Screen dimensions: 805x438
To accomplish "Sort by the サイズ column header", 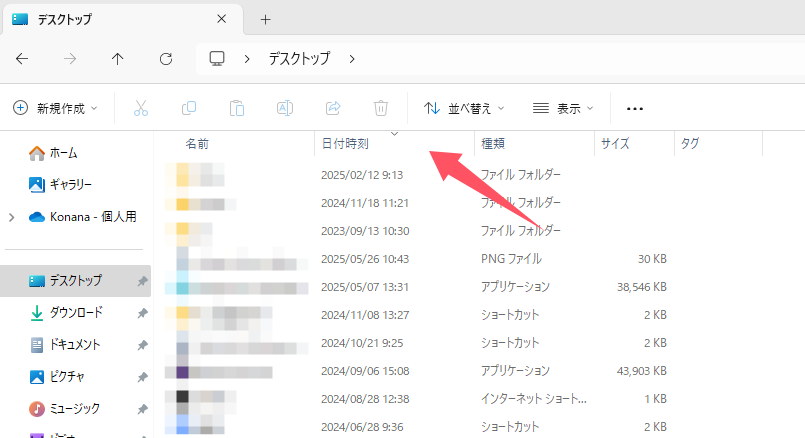I will click(634, 144).
